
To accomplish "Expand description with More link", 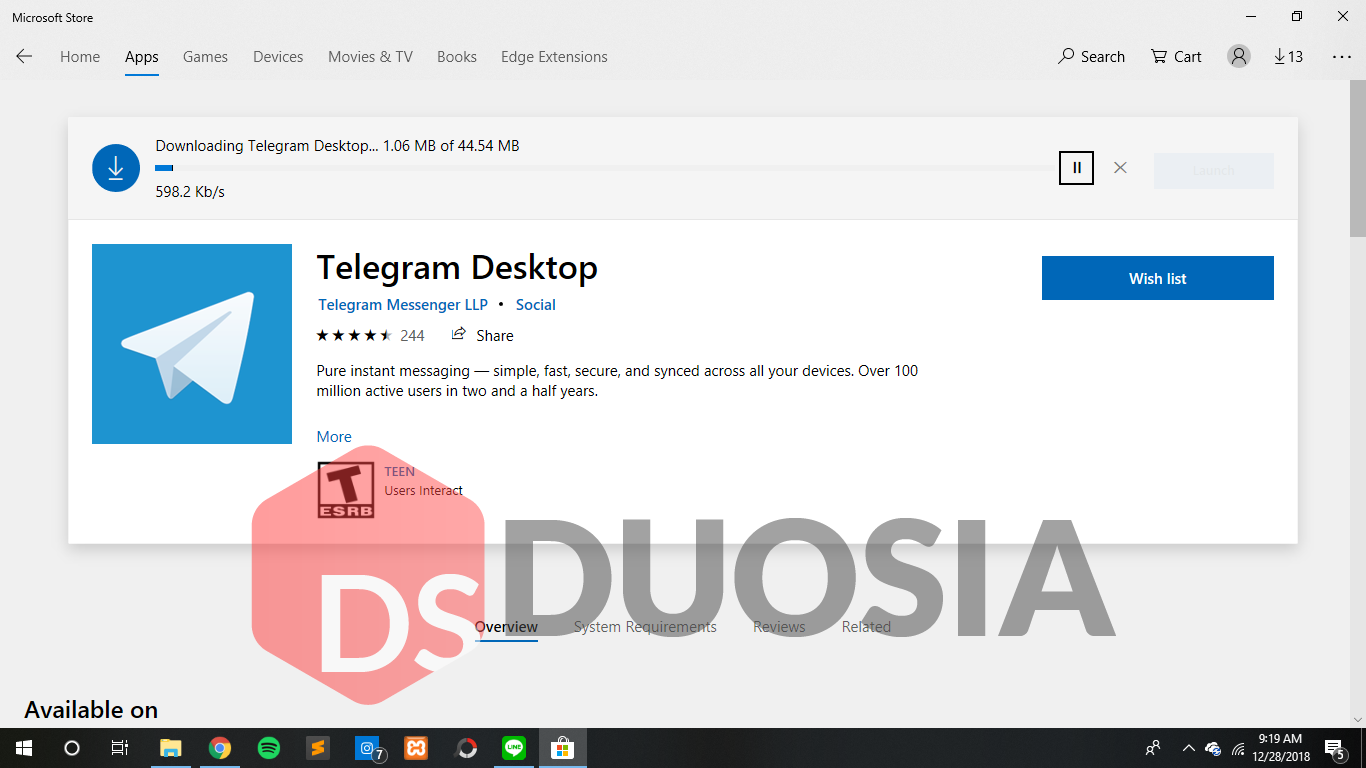I will (x=334, y=437).
